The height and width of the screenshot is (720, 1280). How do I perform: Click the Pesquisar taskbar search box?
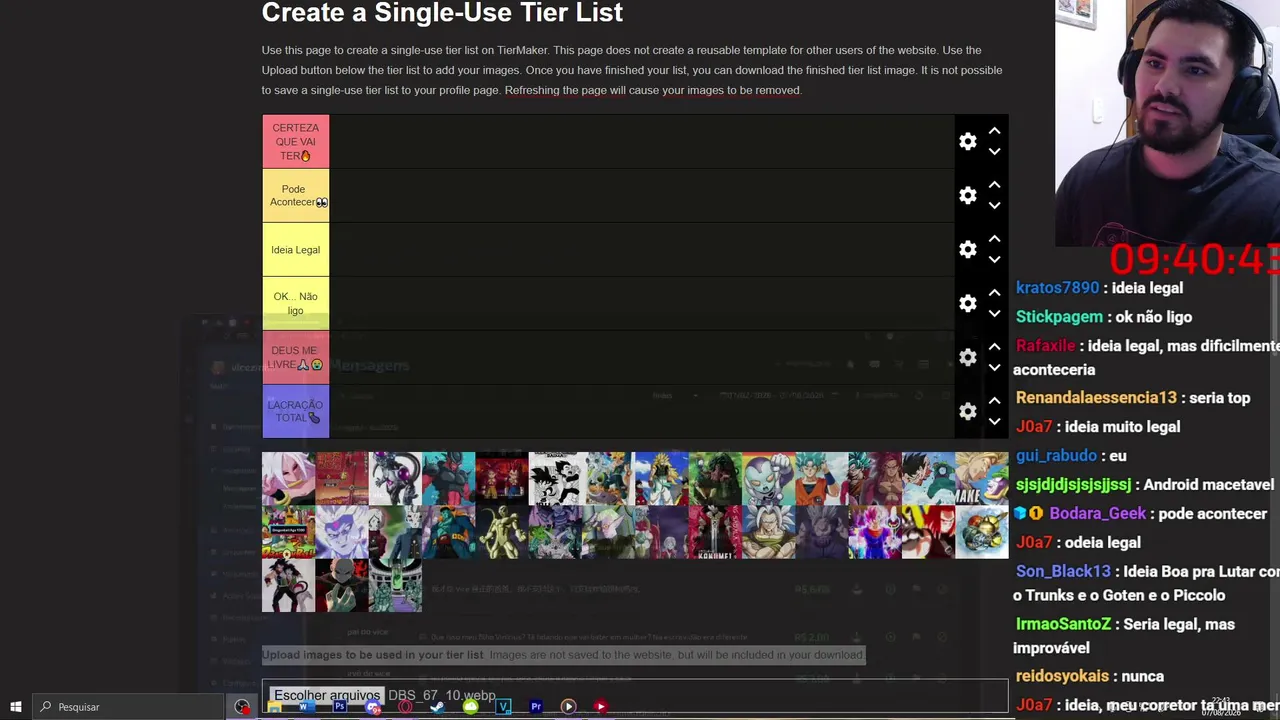[127, 707]
